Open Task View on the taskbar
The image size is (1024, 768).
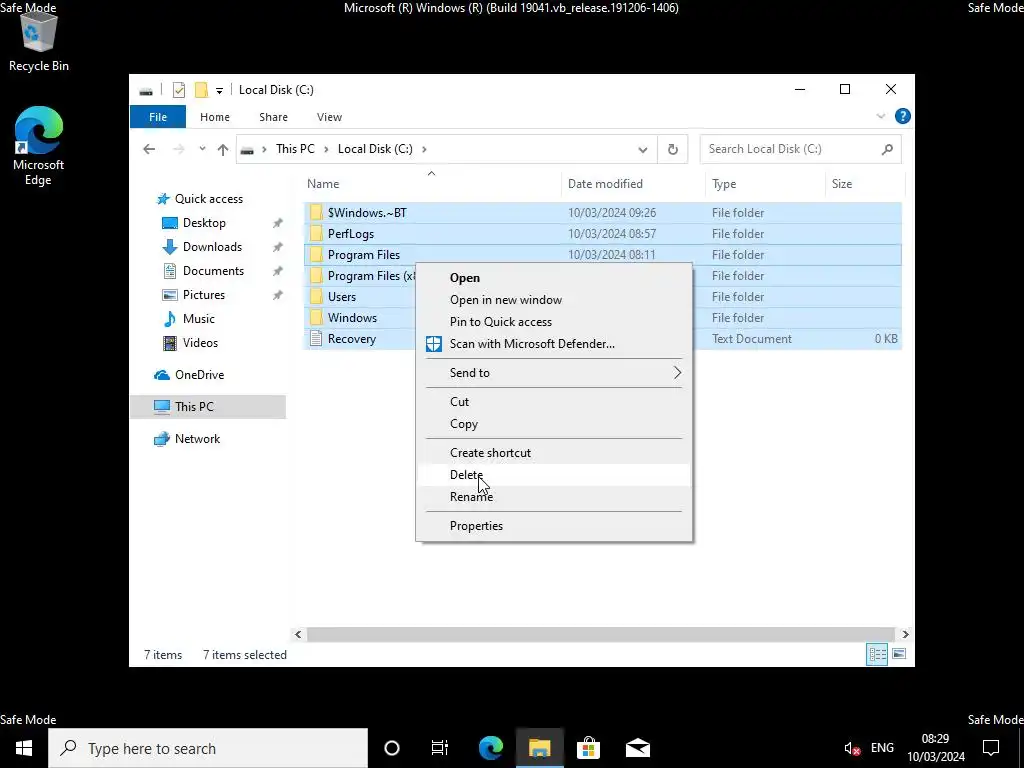pyautogui.click(x=440, y=748)
